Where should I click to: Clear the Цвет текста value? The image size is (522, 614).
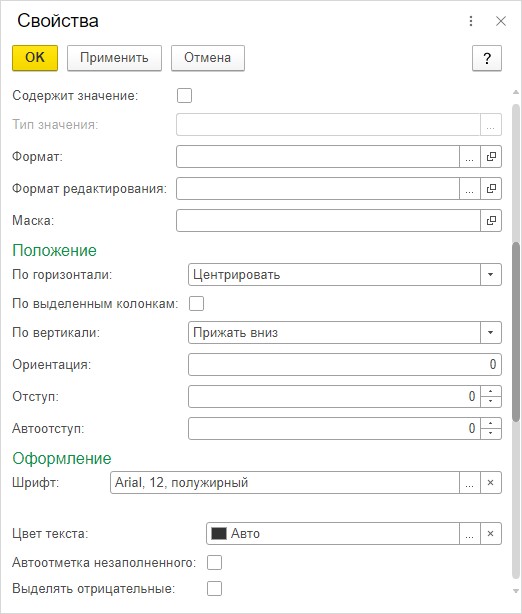[491, 534]
